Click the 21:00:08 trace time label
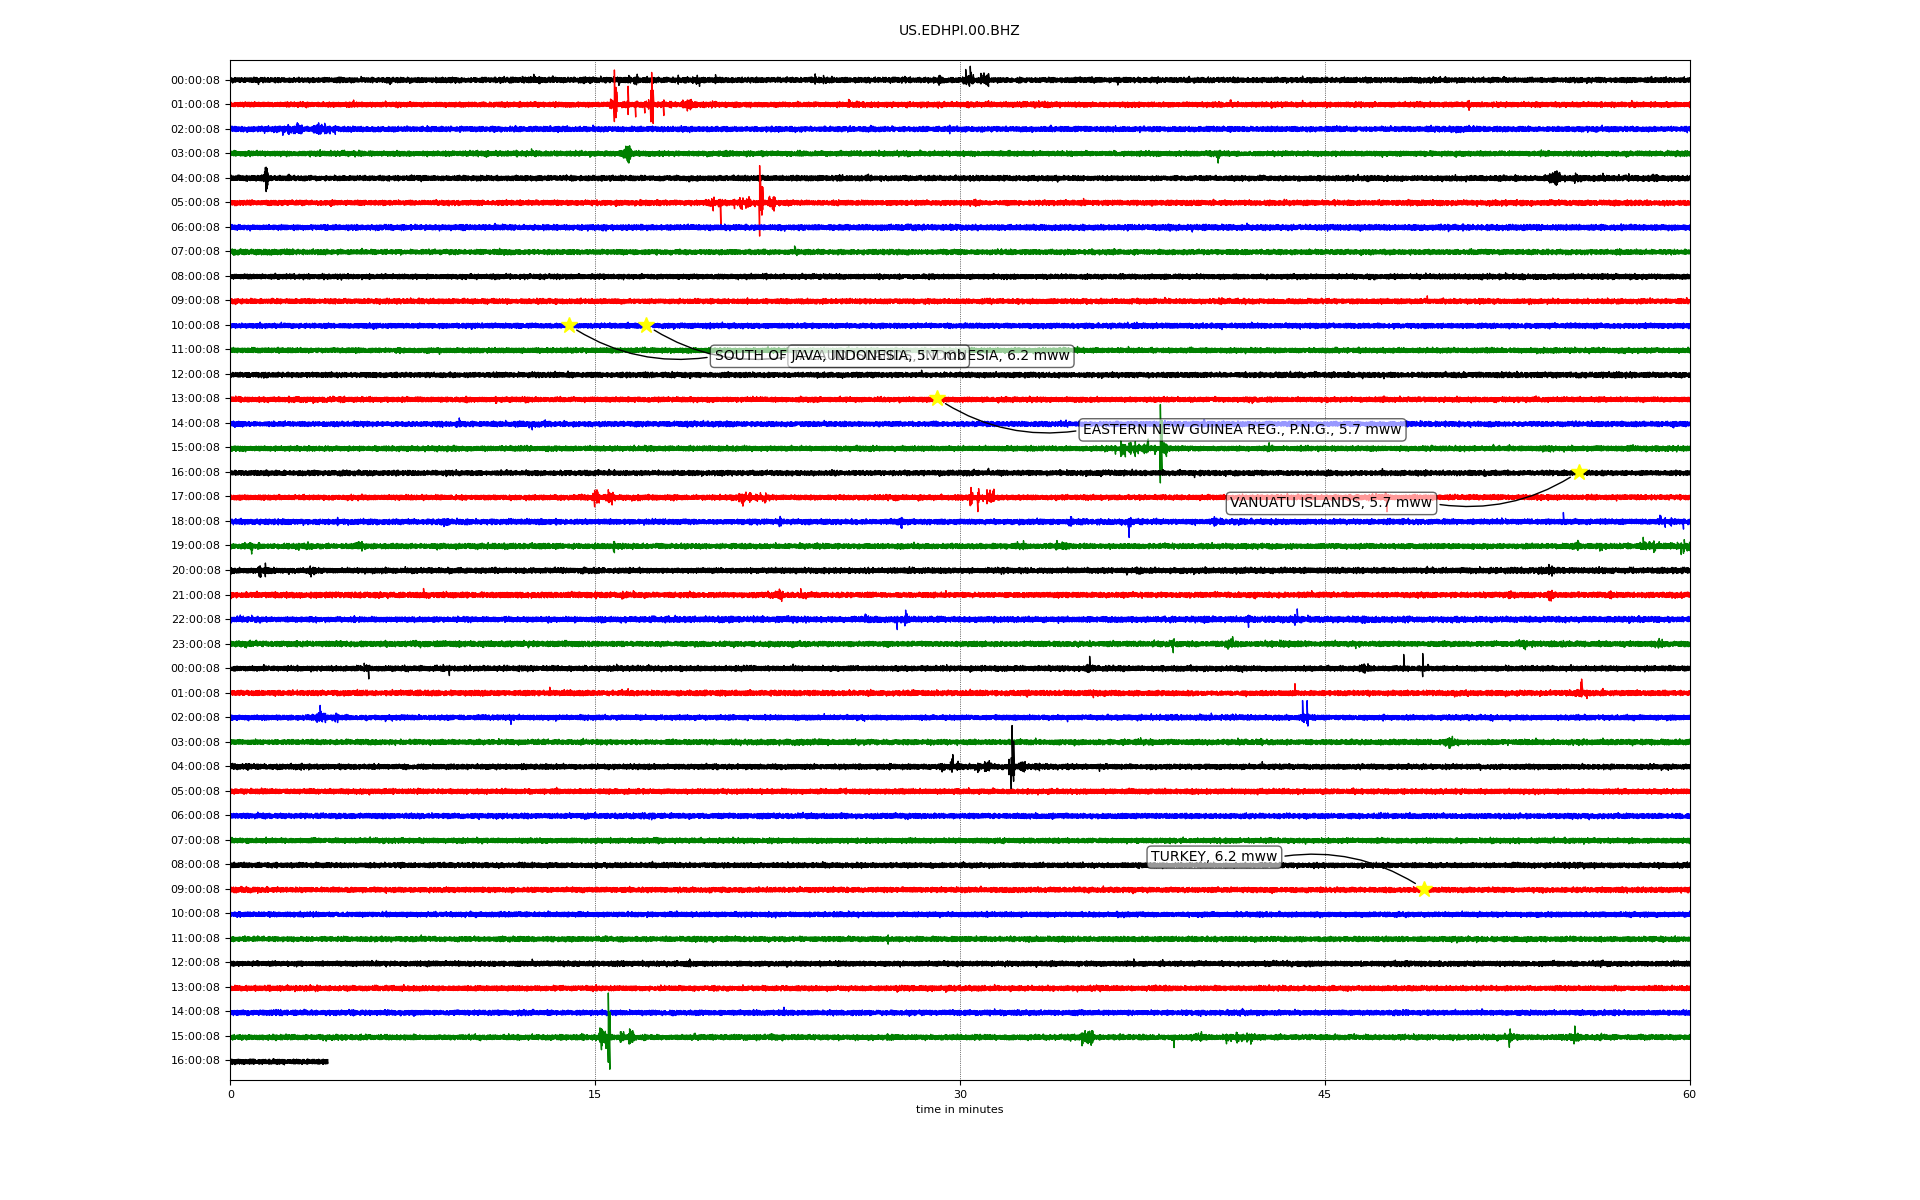1920x1200 pixels. click(195, 596)
